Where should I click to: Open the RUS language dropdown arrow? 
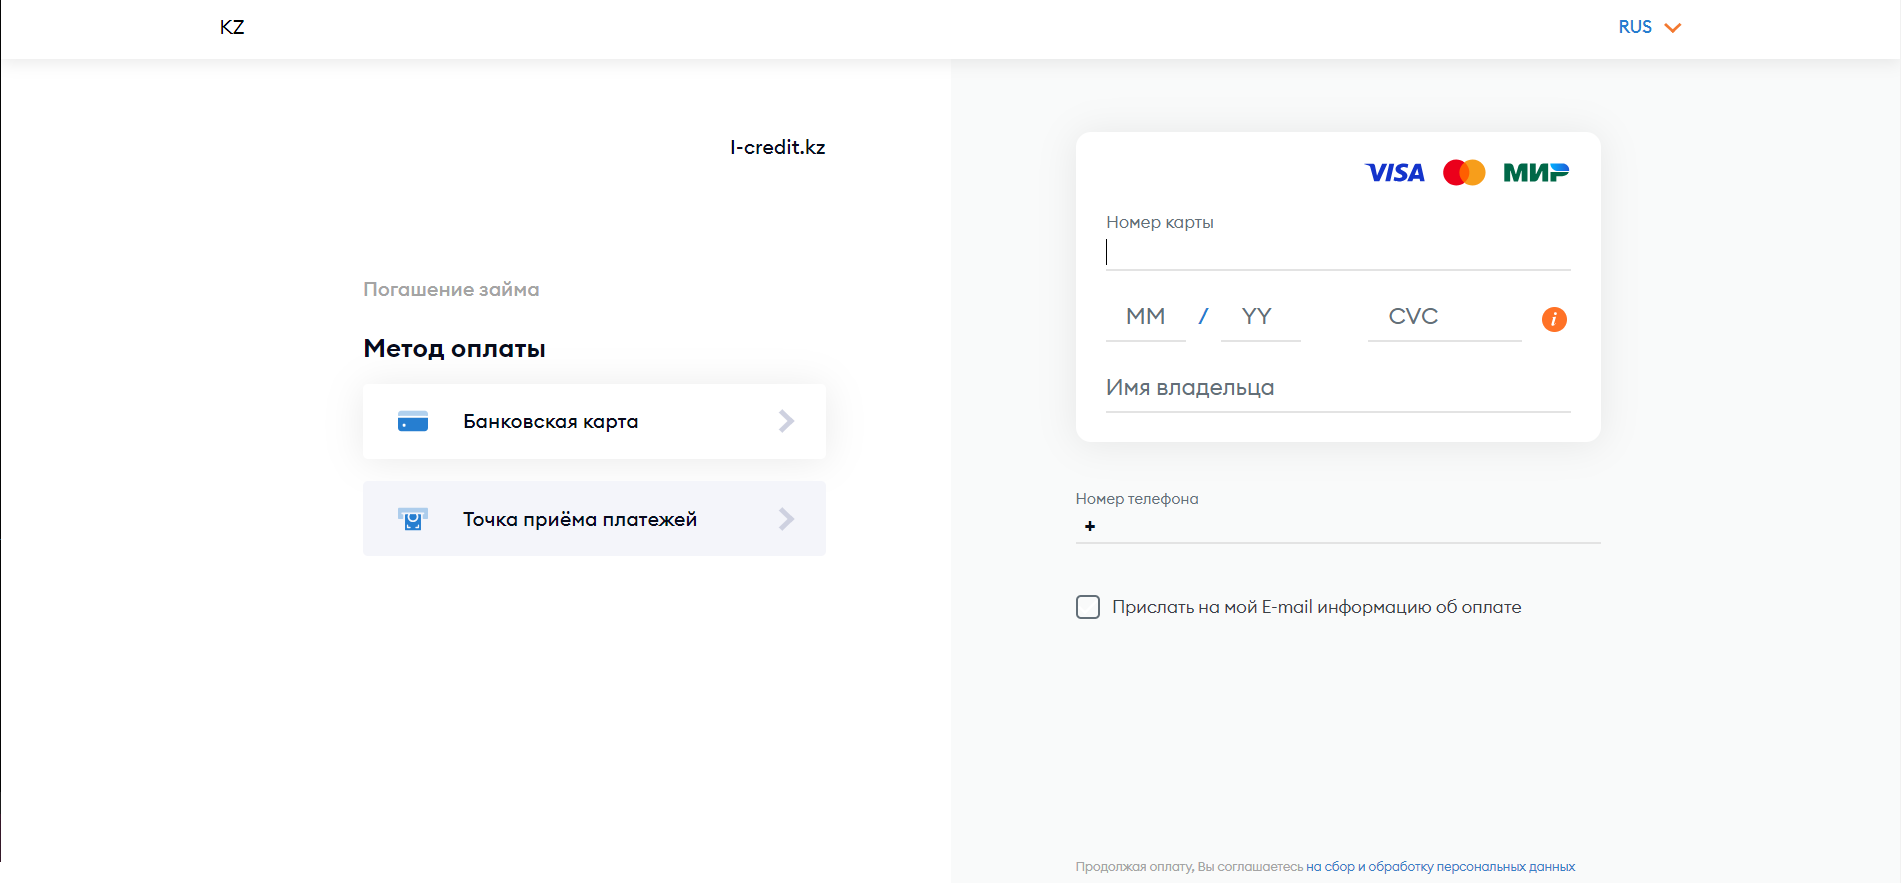coord(1672,28)
